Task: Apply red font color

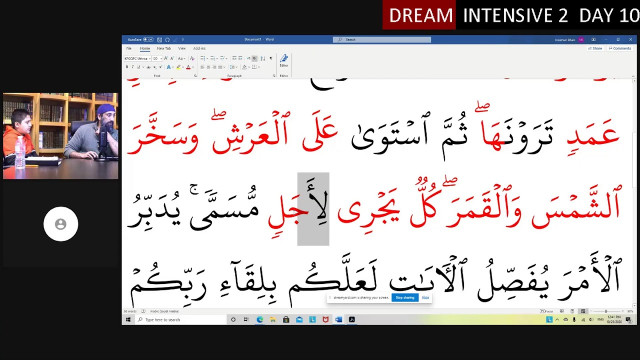Action: point(188,67)
